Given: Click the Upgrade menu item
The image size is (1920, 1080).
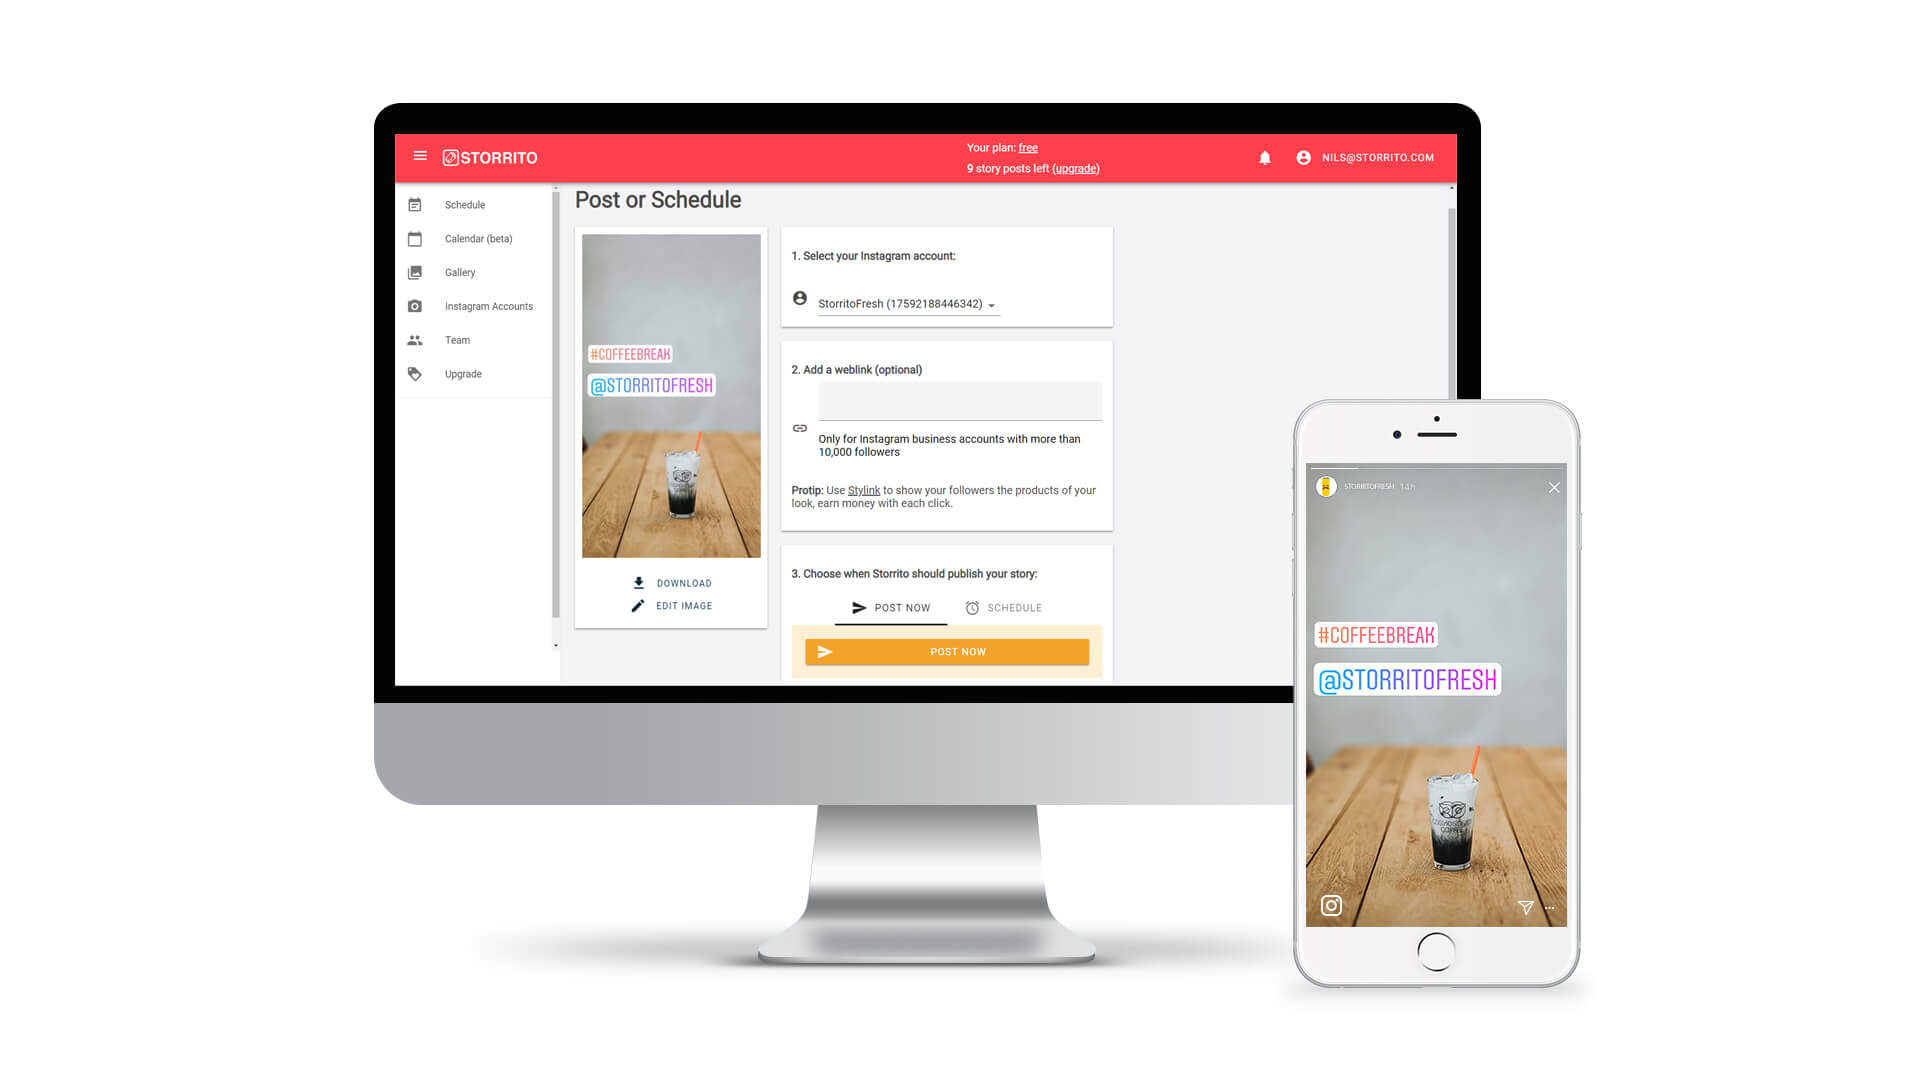Looking at the screenshot, I should (463, 373).
